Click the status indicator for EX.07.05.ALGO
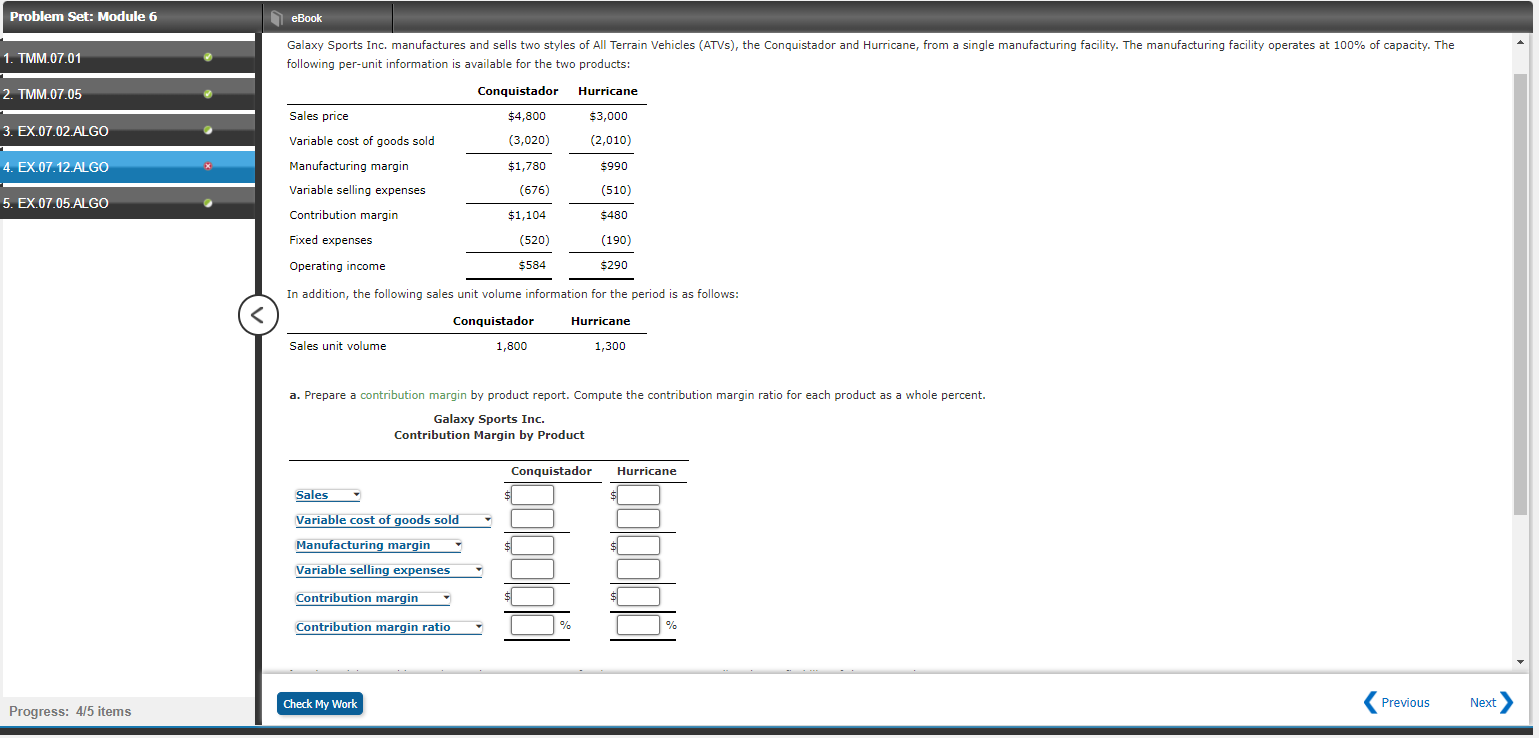The width and height of the screenshot is (1539, 738). coord(207,202)
